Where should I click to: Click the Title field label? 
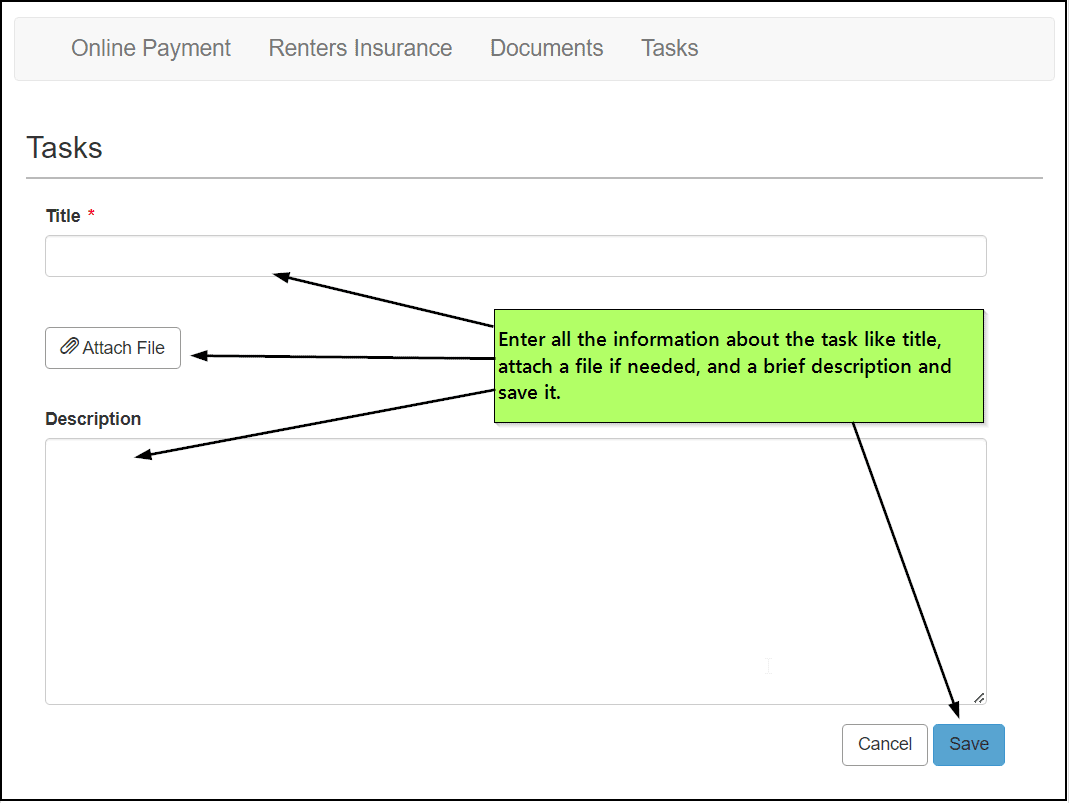(x=63, y=216)
